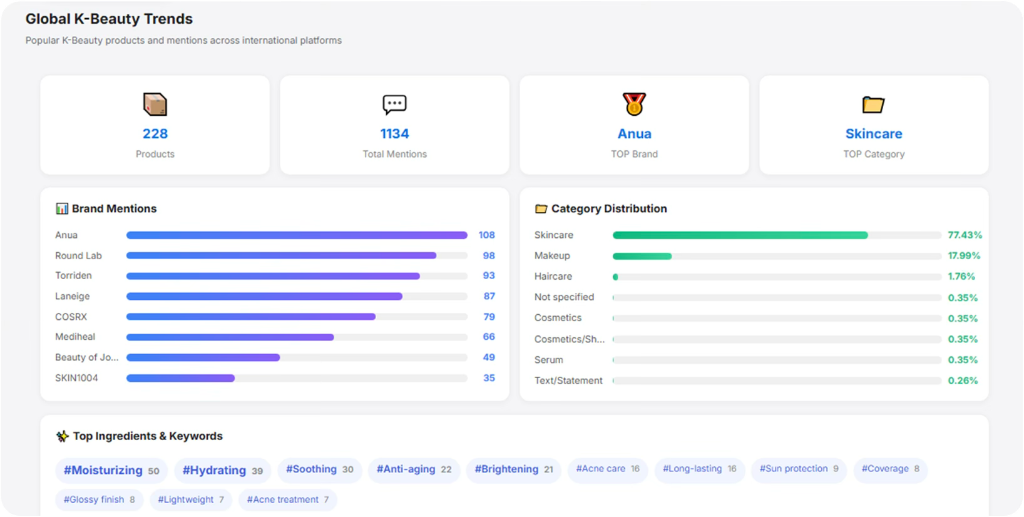
Task: Click the sparkle icon beside Top Ingredients
Action: 62,436
